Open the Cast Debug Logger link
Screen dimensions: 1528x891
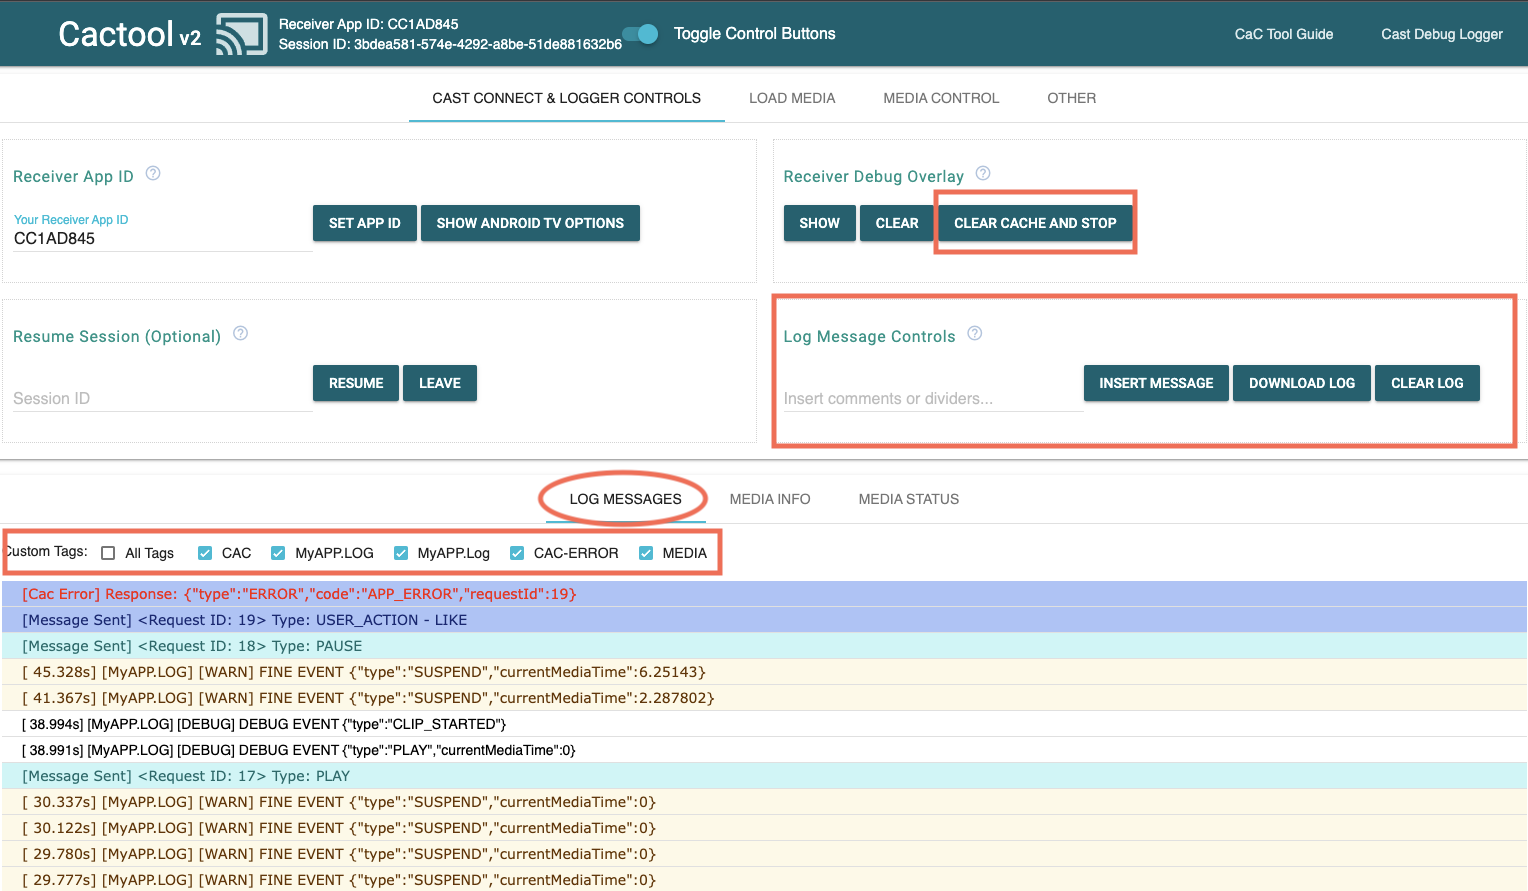point(1441,34)
